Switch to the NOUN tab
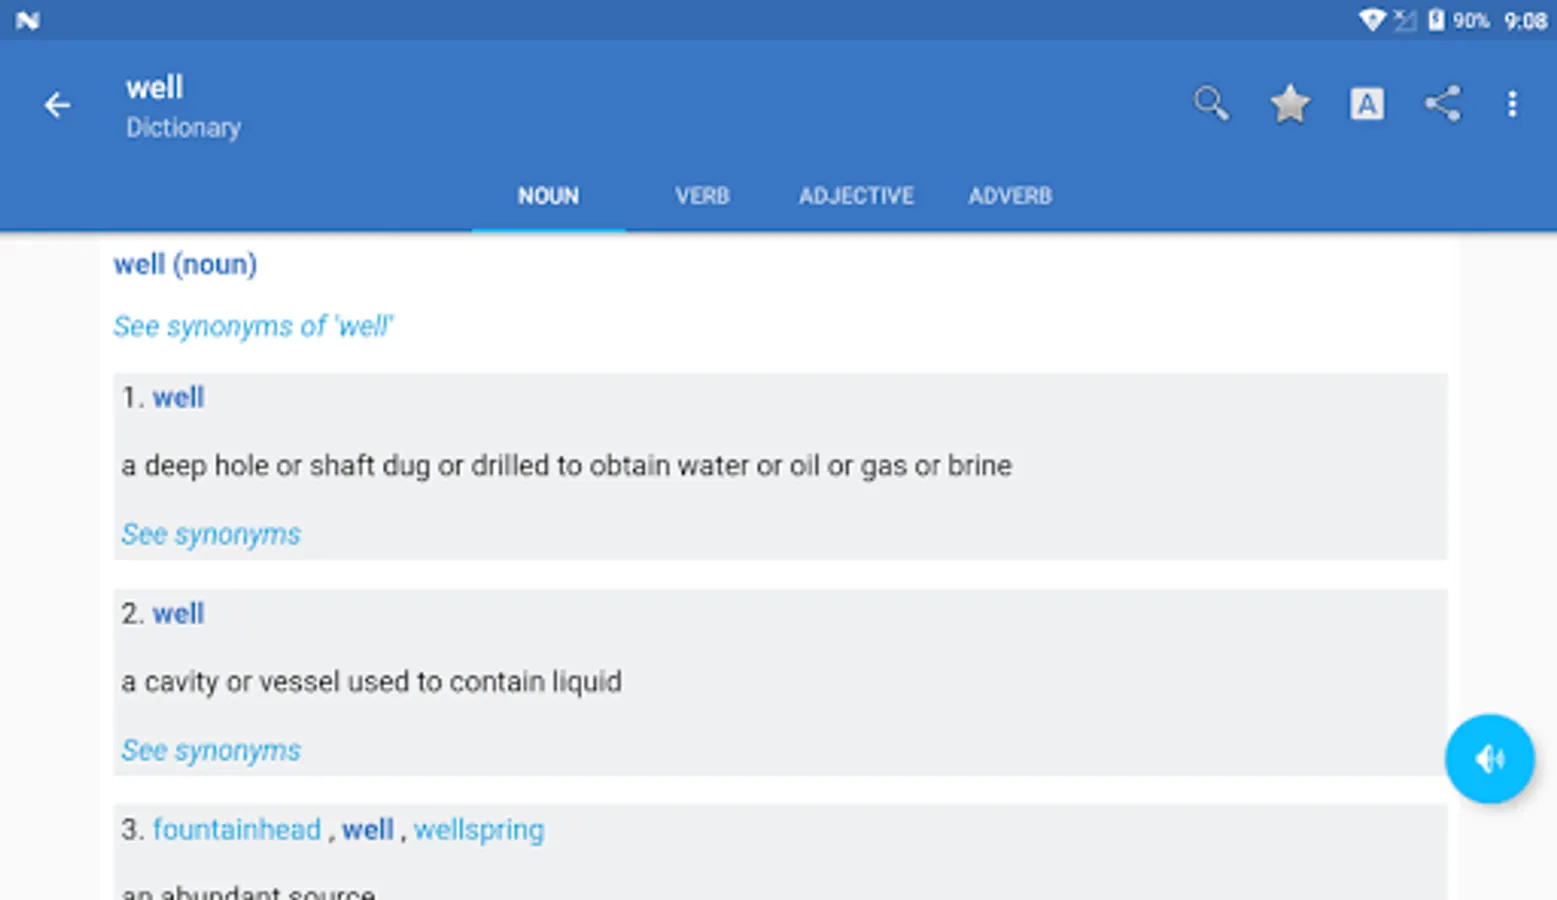 (x=548, y=196)
